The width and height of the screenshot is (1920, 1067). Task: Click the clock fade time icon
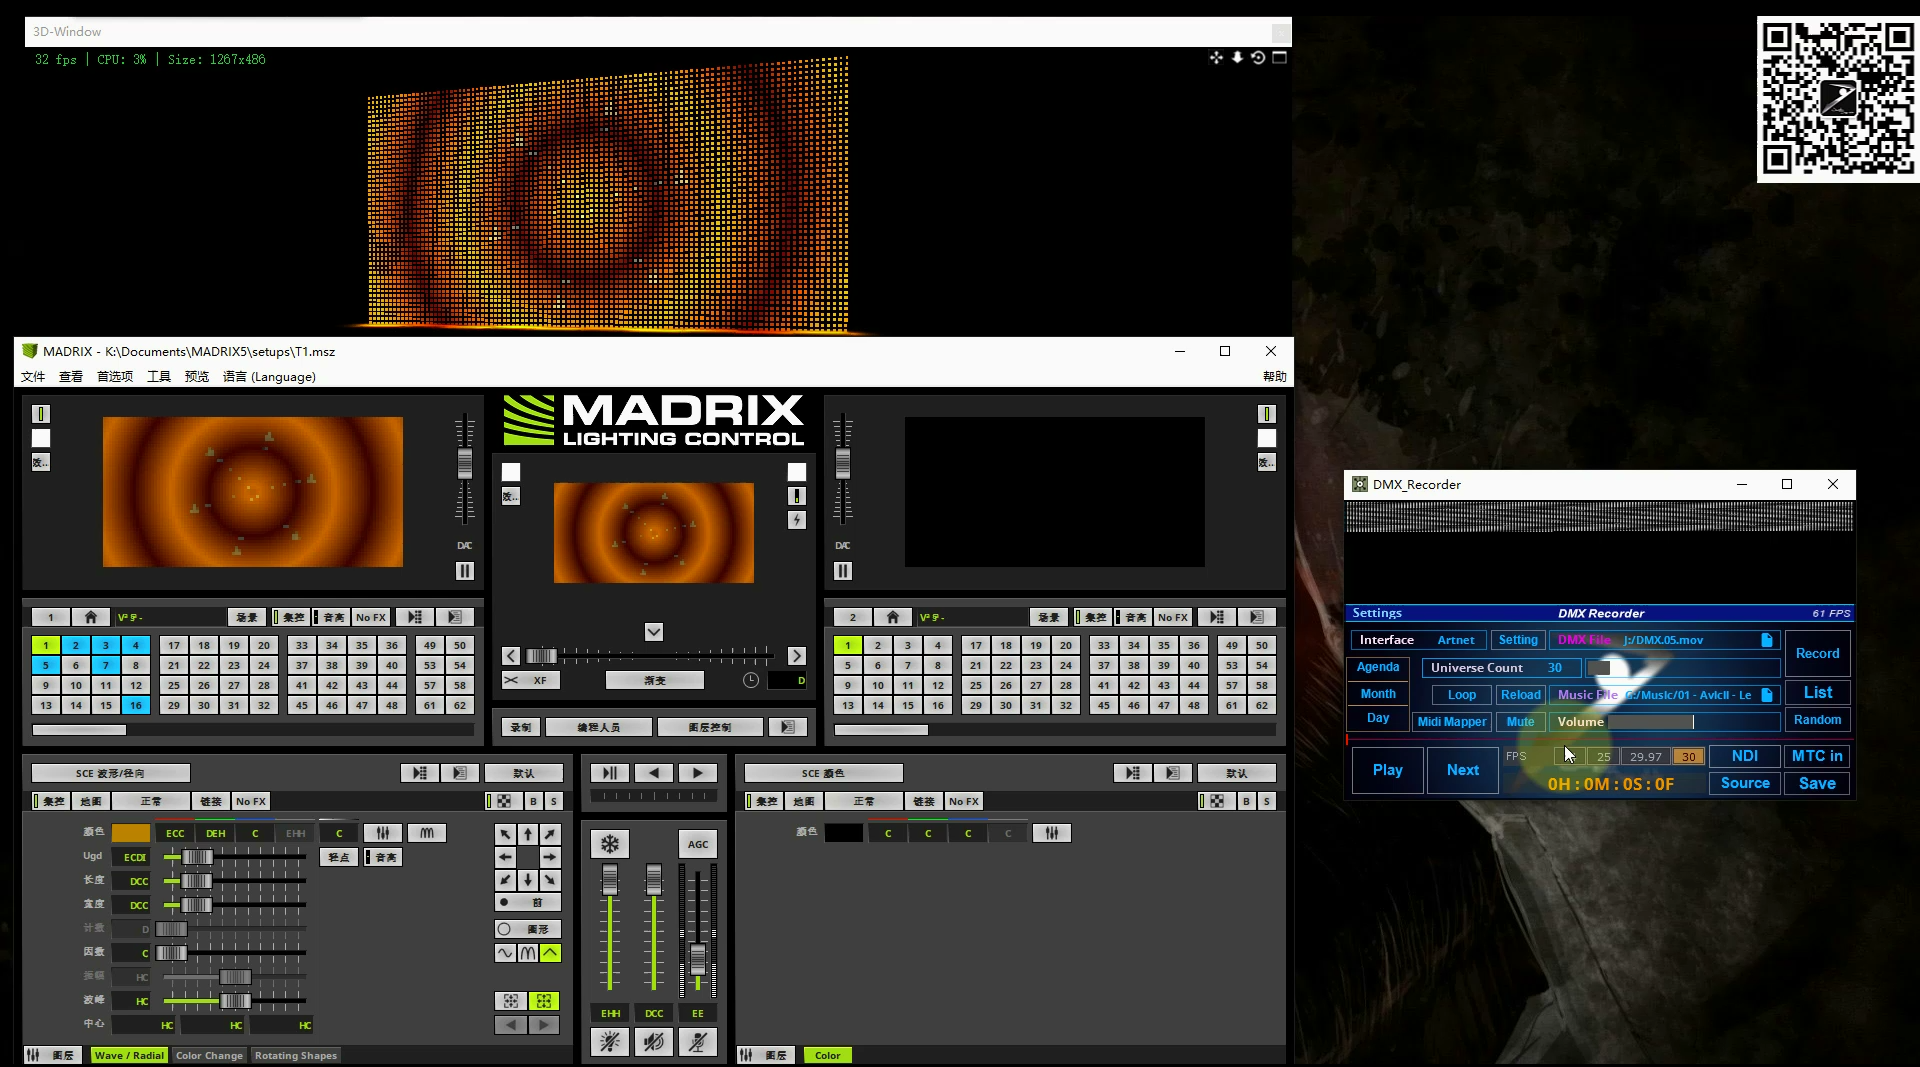(x=751, y=680)
